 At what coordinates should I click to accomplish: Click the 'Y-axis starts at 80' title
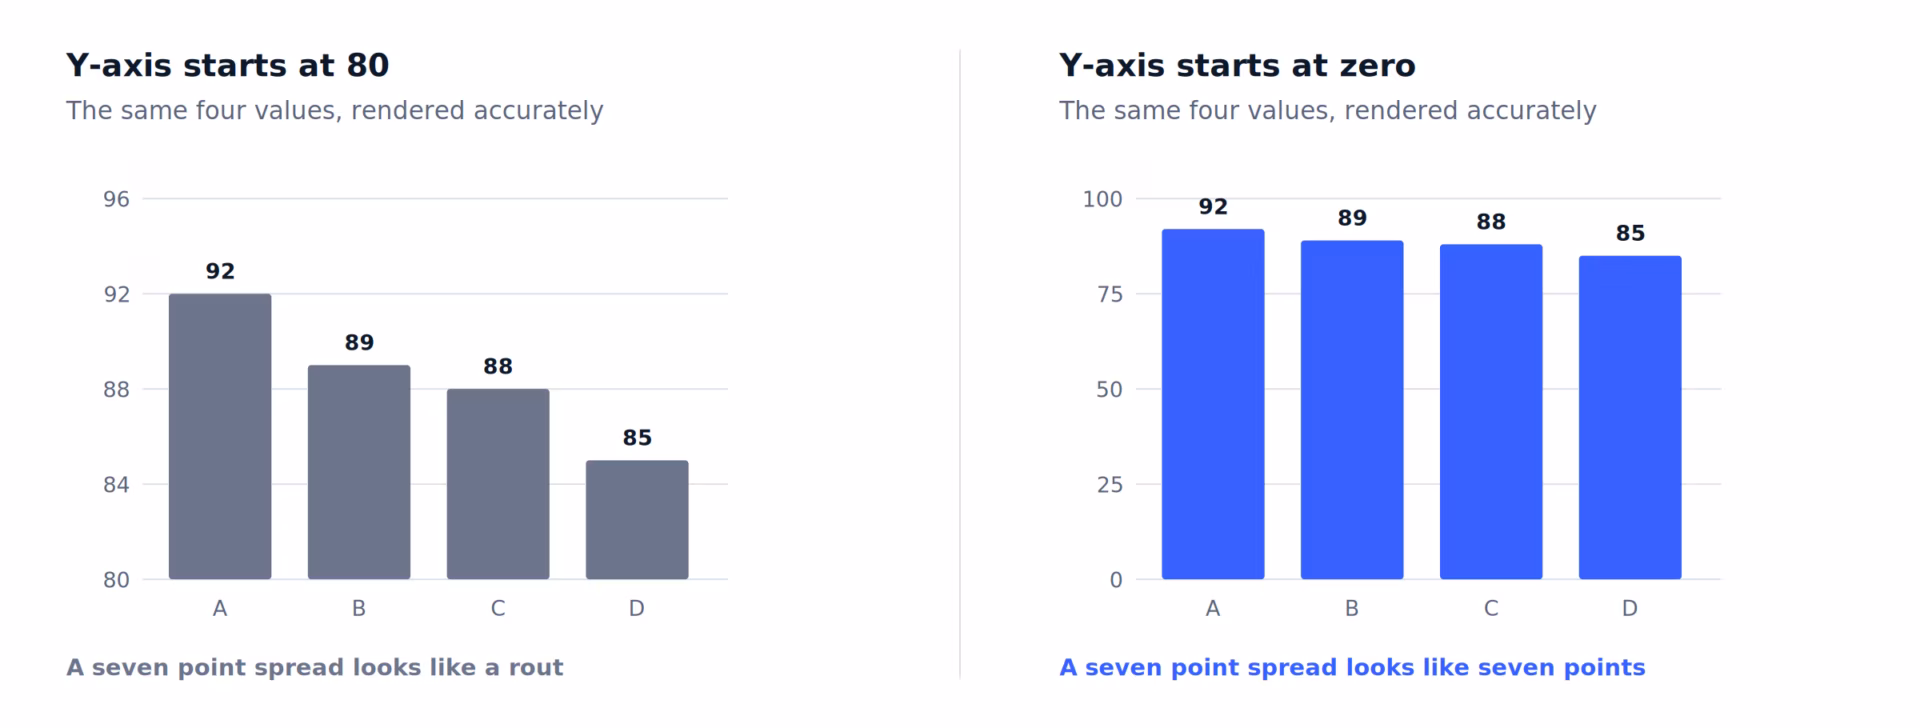(x=228, y=65)
